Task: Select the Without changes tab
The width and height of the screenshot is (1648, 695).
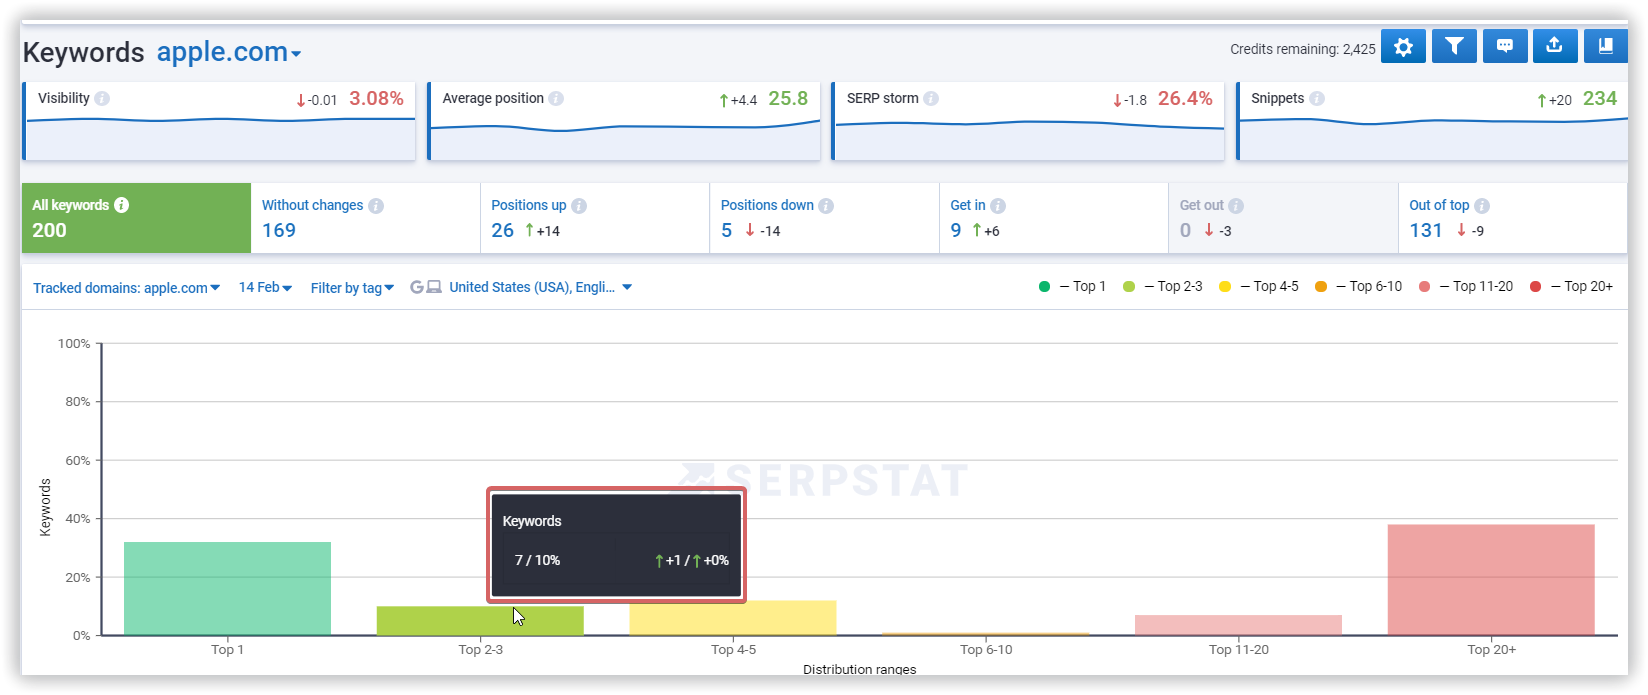Action: click(365, 218)
